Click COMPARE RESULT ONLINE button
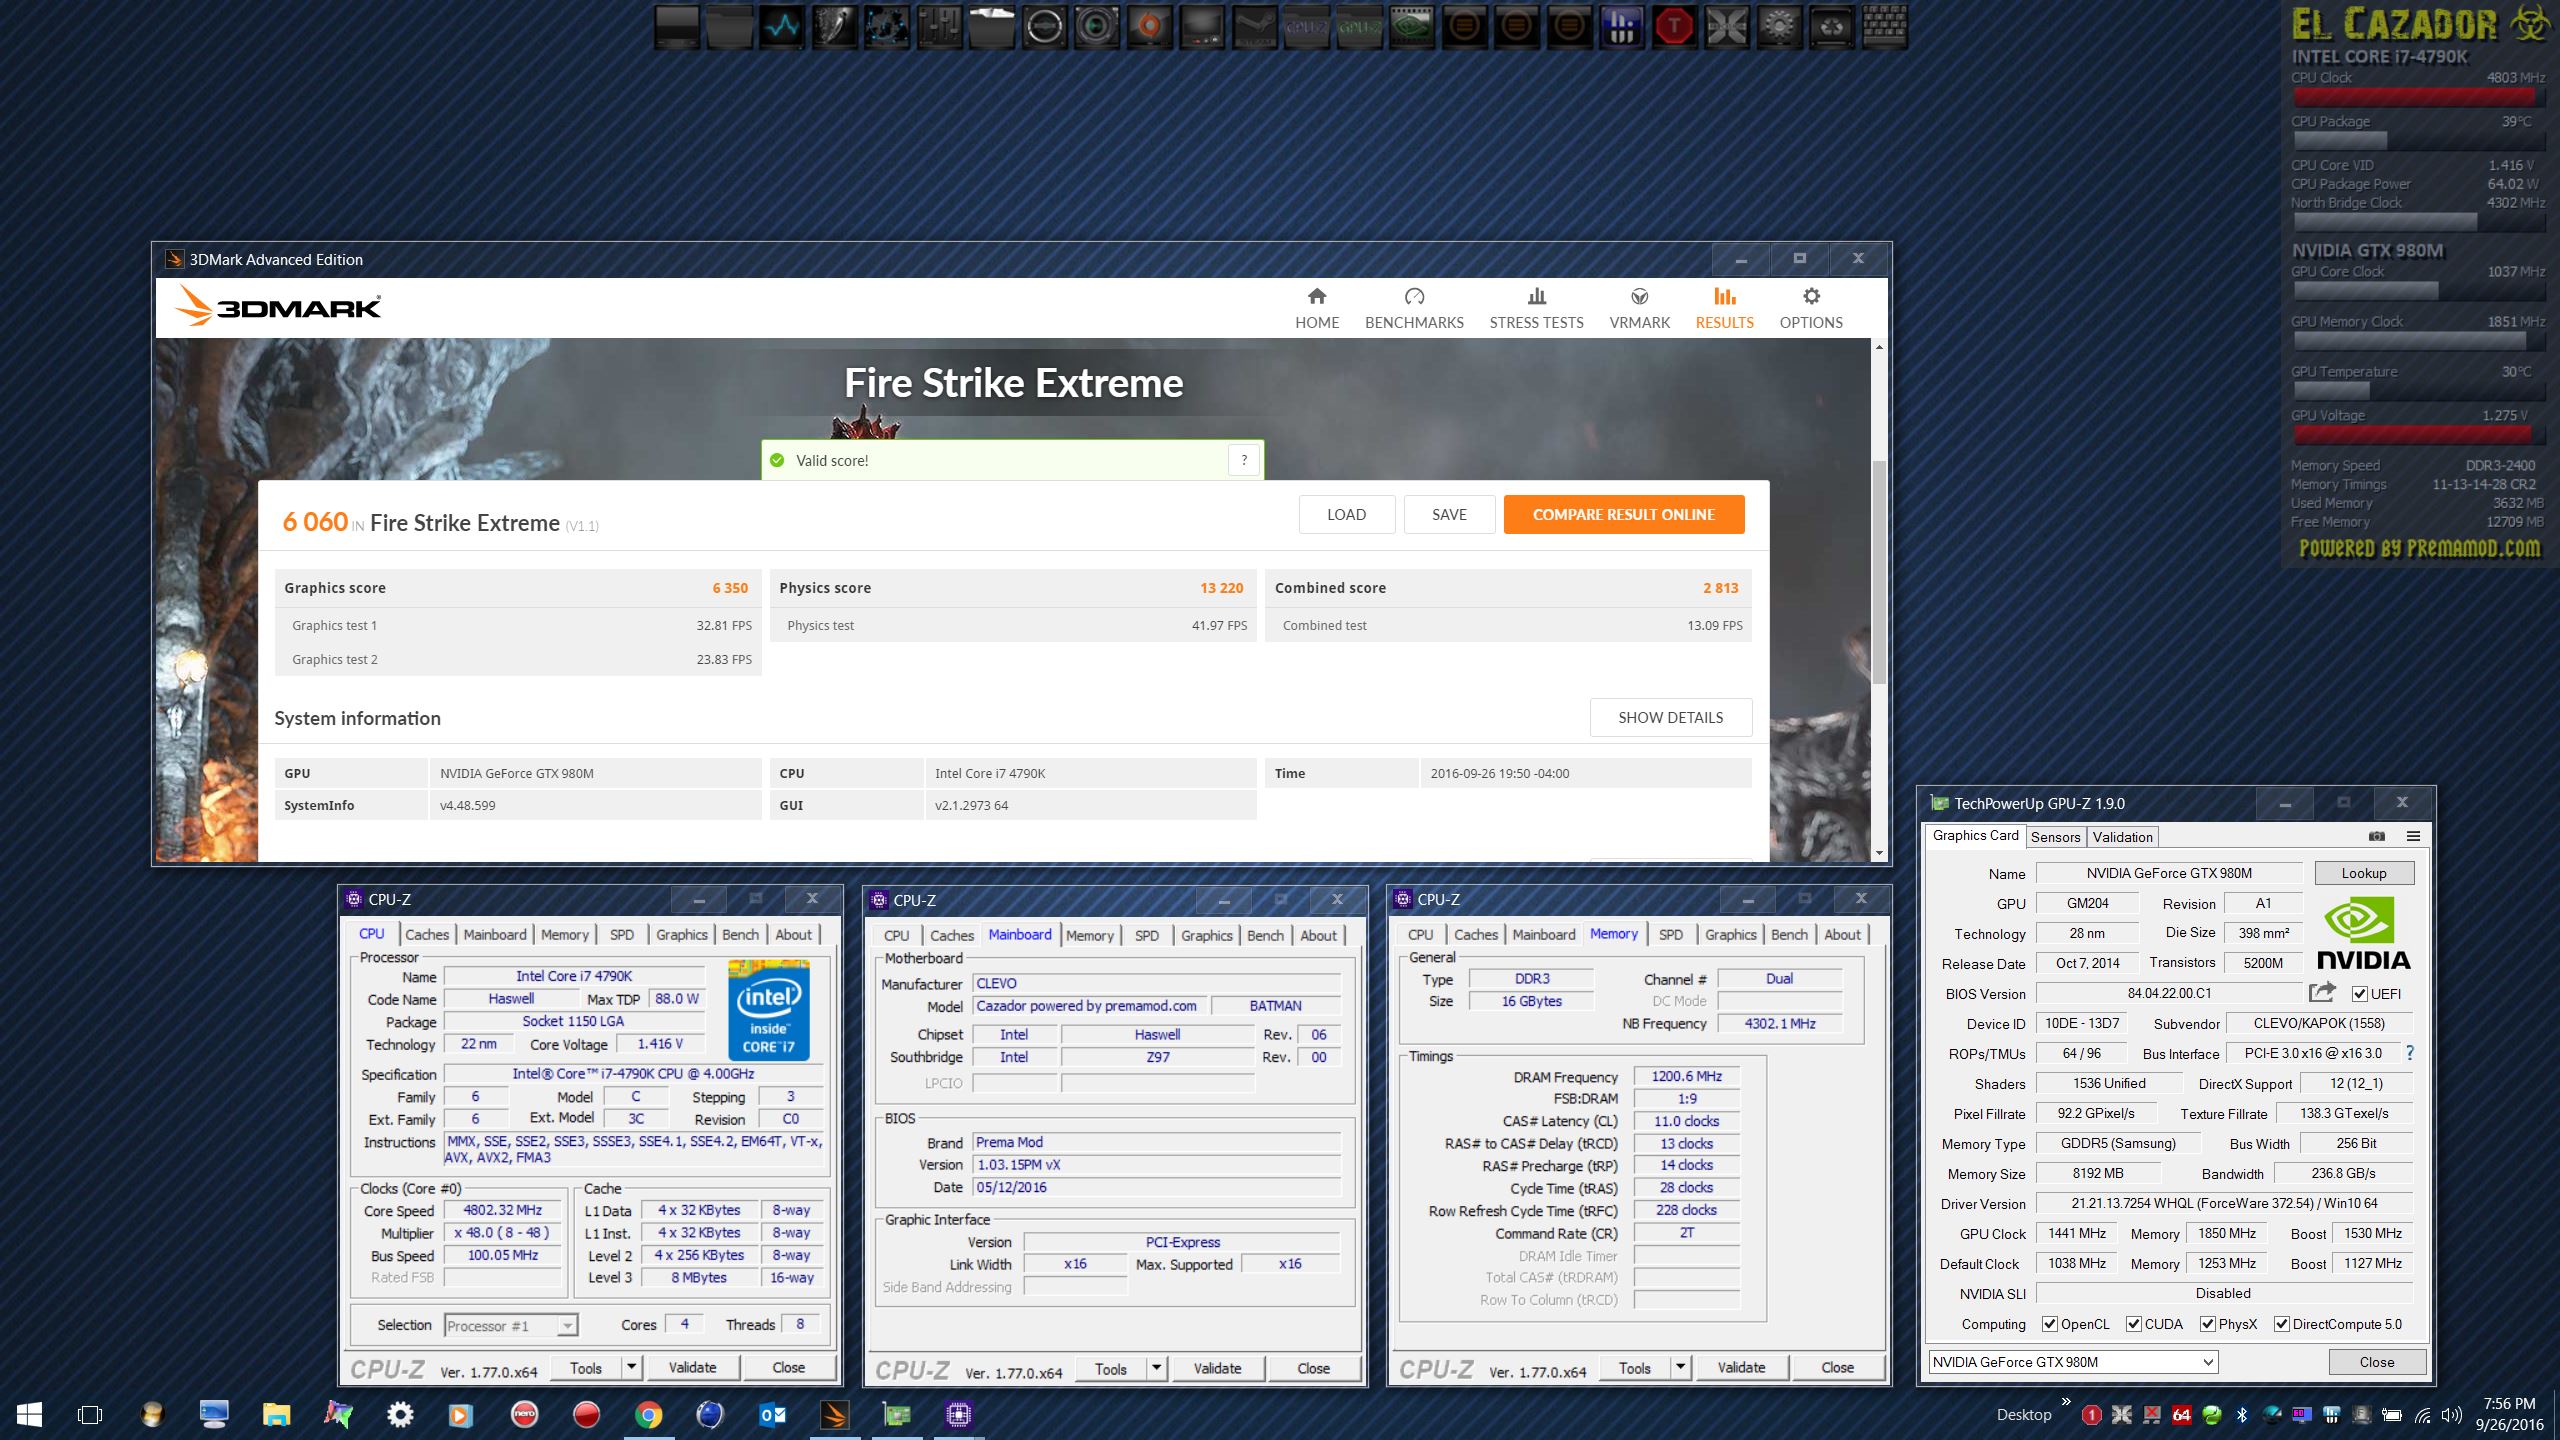 1624,514
